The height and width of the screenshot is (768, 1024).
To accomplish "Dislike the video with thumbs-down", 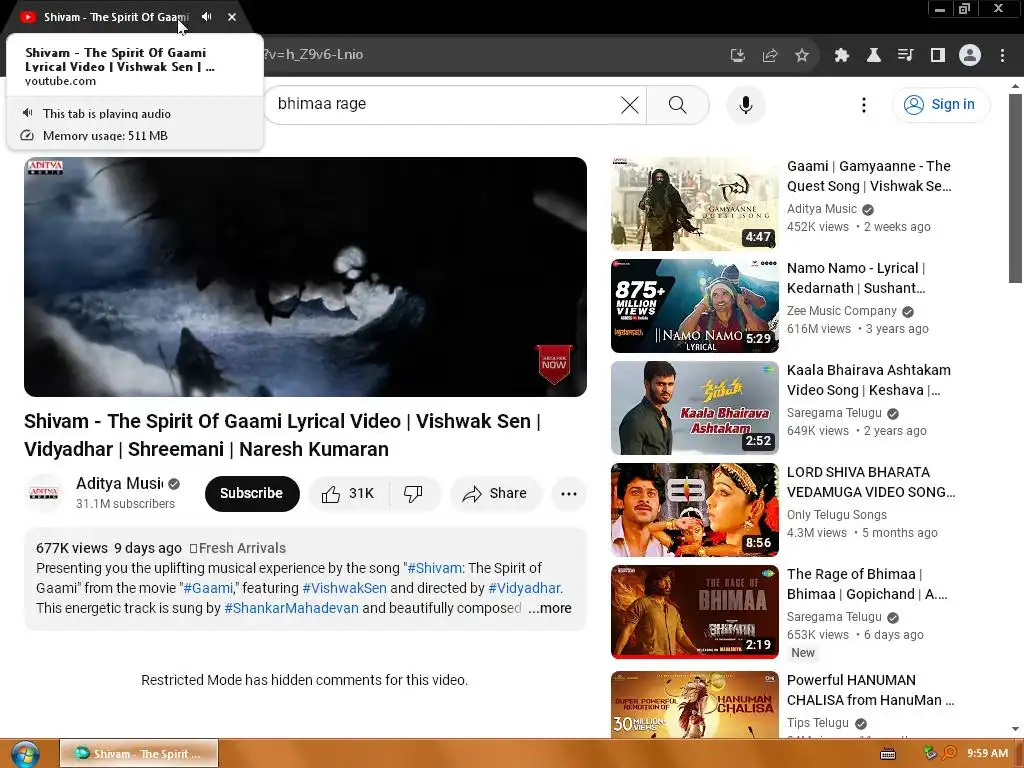I will click(413, 494).
